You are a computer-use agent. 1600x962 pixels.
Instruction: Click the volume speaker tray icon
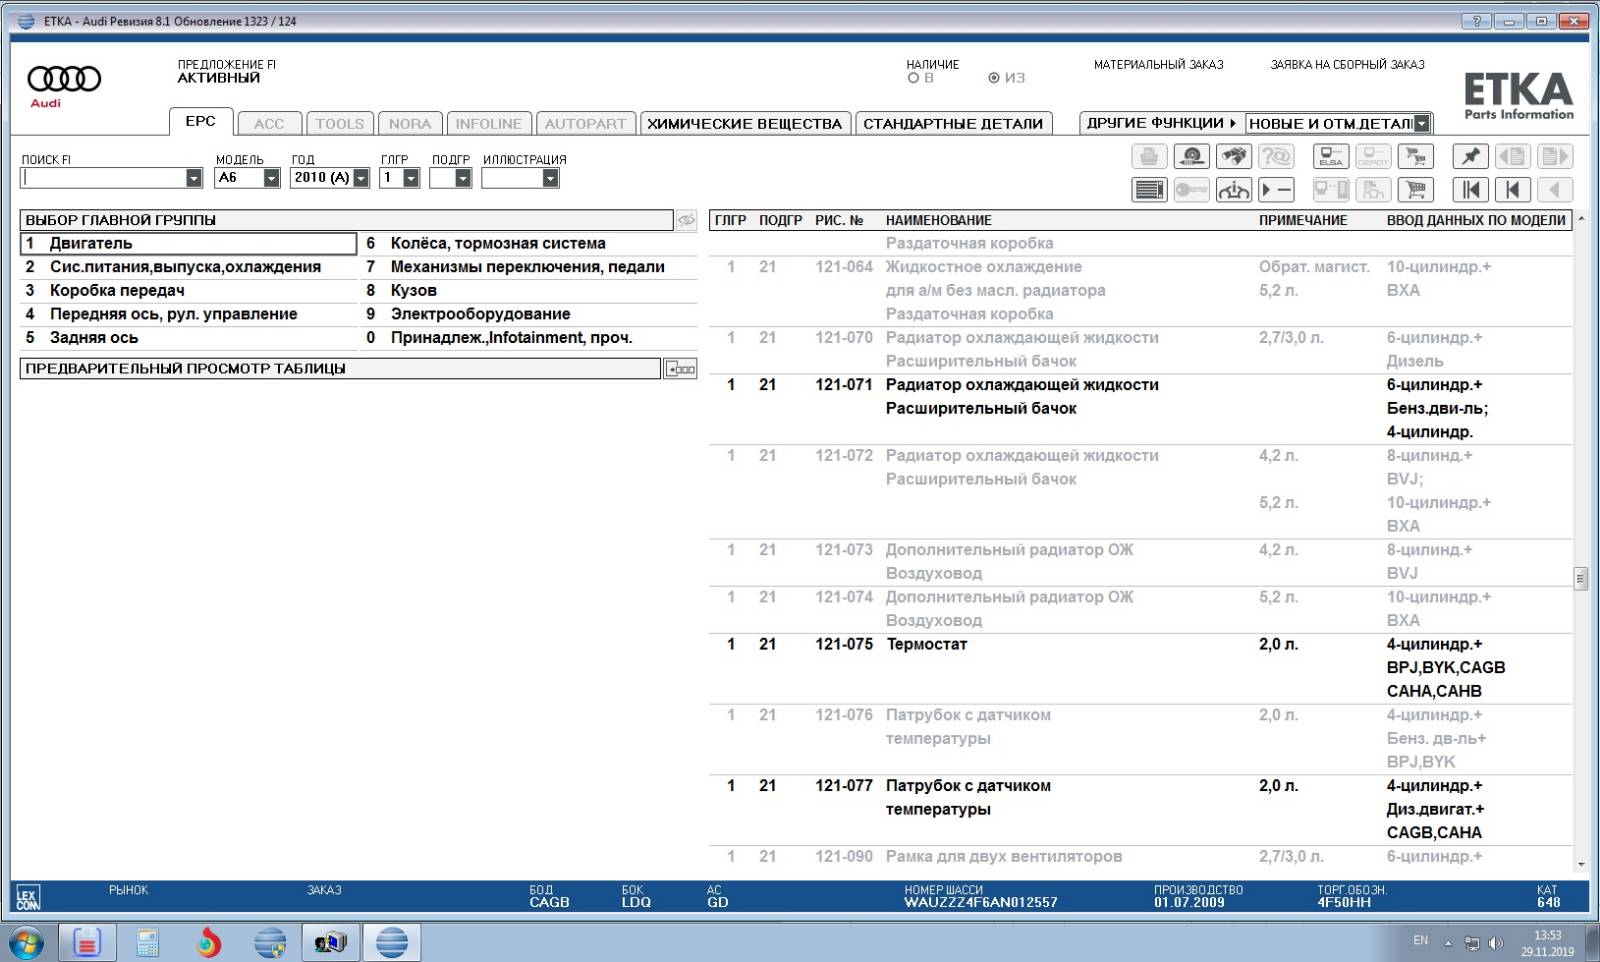[x=1496, y=943]
